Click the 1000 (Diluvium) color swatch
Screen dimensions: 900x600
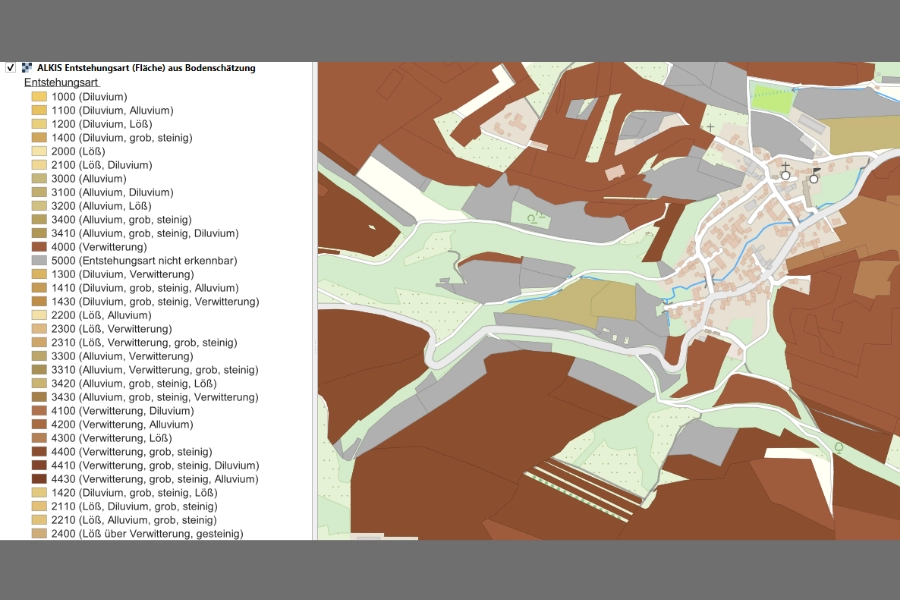click(39, 97)
